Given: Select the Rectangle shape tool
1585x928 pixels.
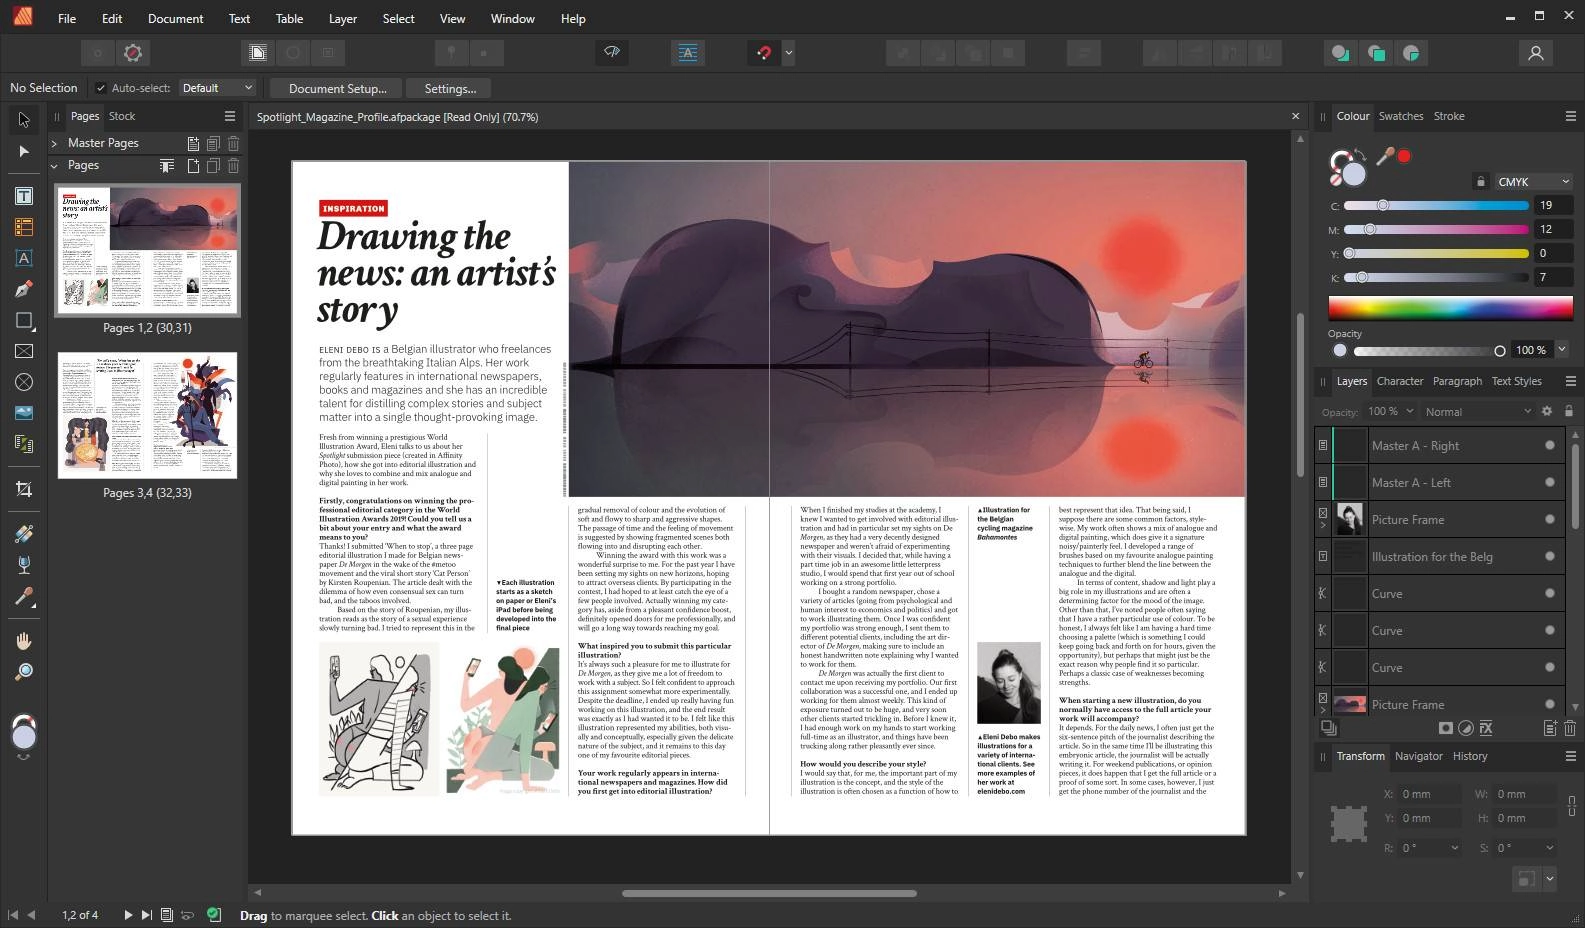Looking at the screenshot, I should (x=24, y=320).
